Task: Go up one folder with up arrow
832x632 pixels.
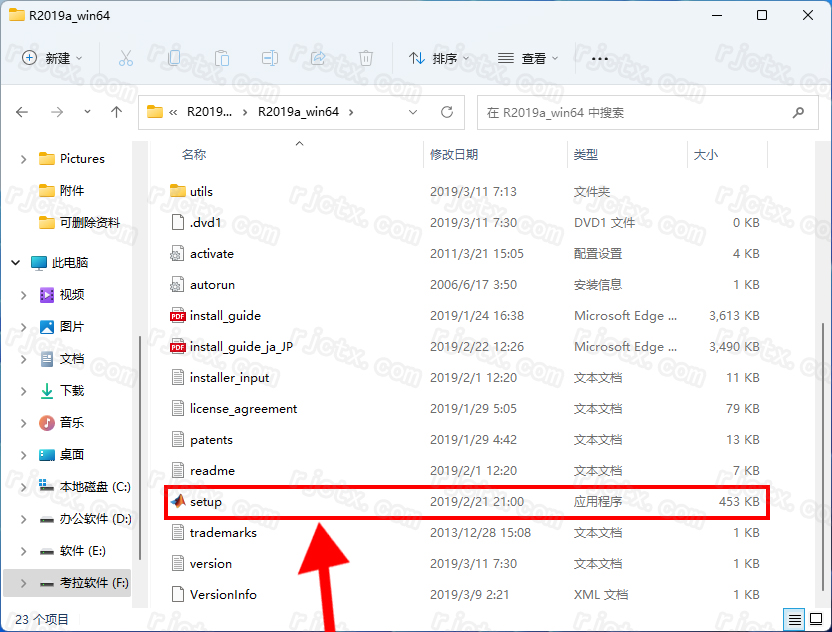Action: (x=117, y=112)
